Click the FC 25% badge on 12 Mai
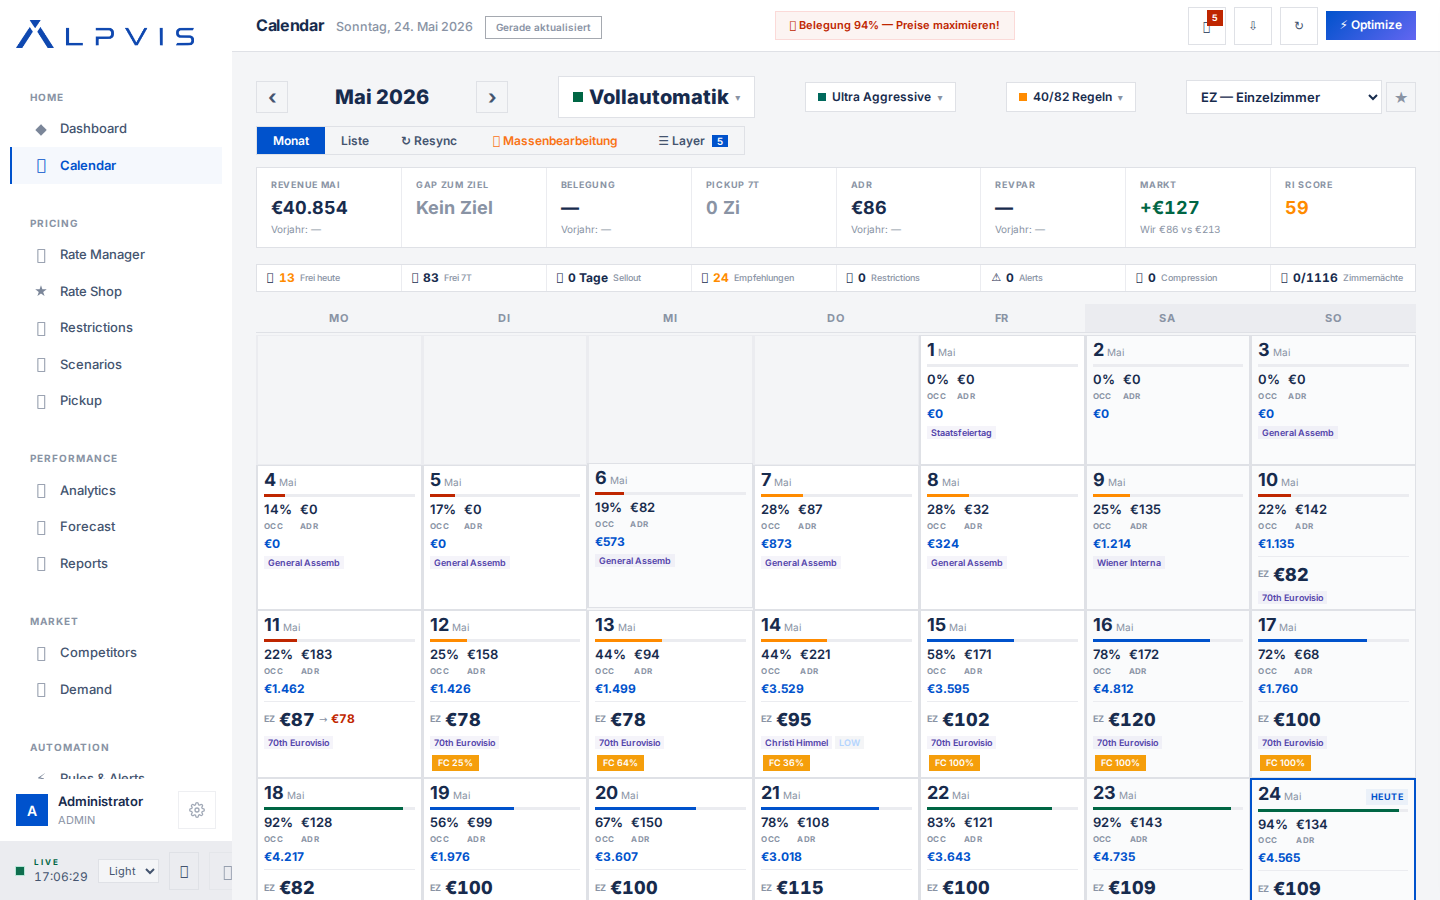The height and width of the screenshot is (900, 1440). pos(455,763)
